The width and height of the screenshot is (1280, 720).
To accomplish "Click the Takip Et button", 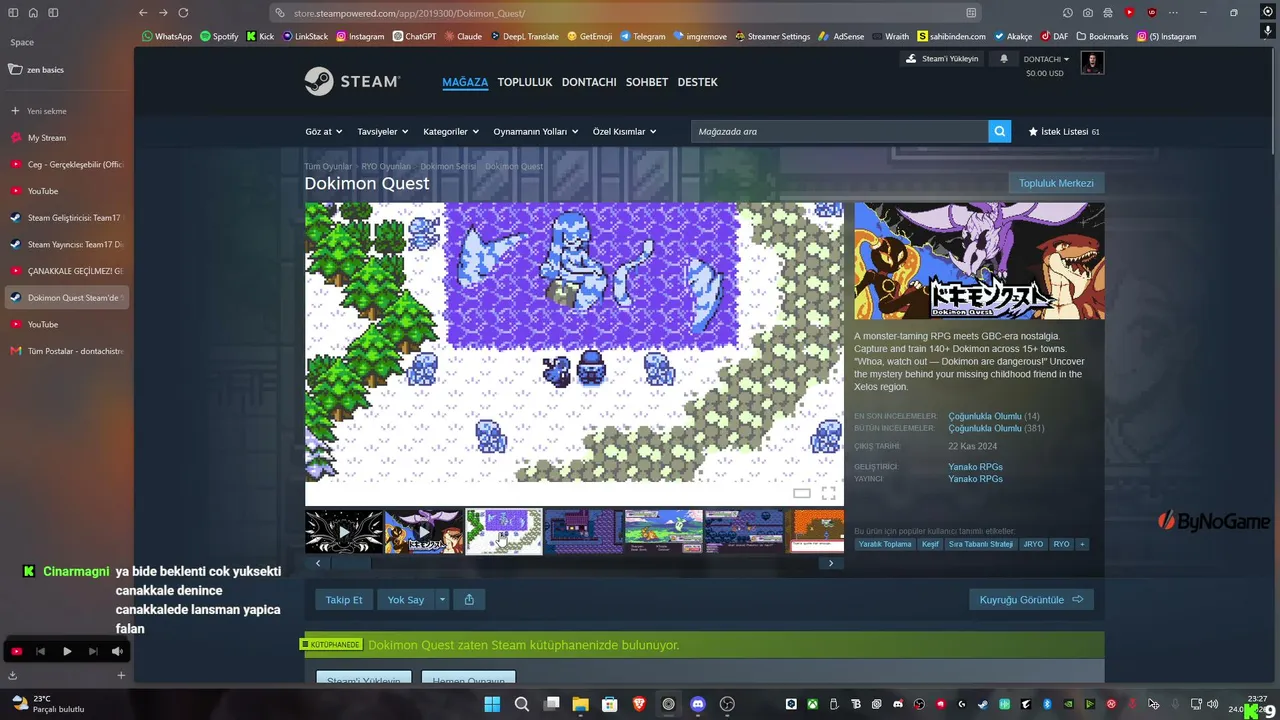I will [344, 599].
